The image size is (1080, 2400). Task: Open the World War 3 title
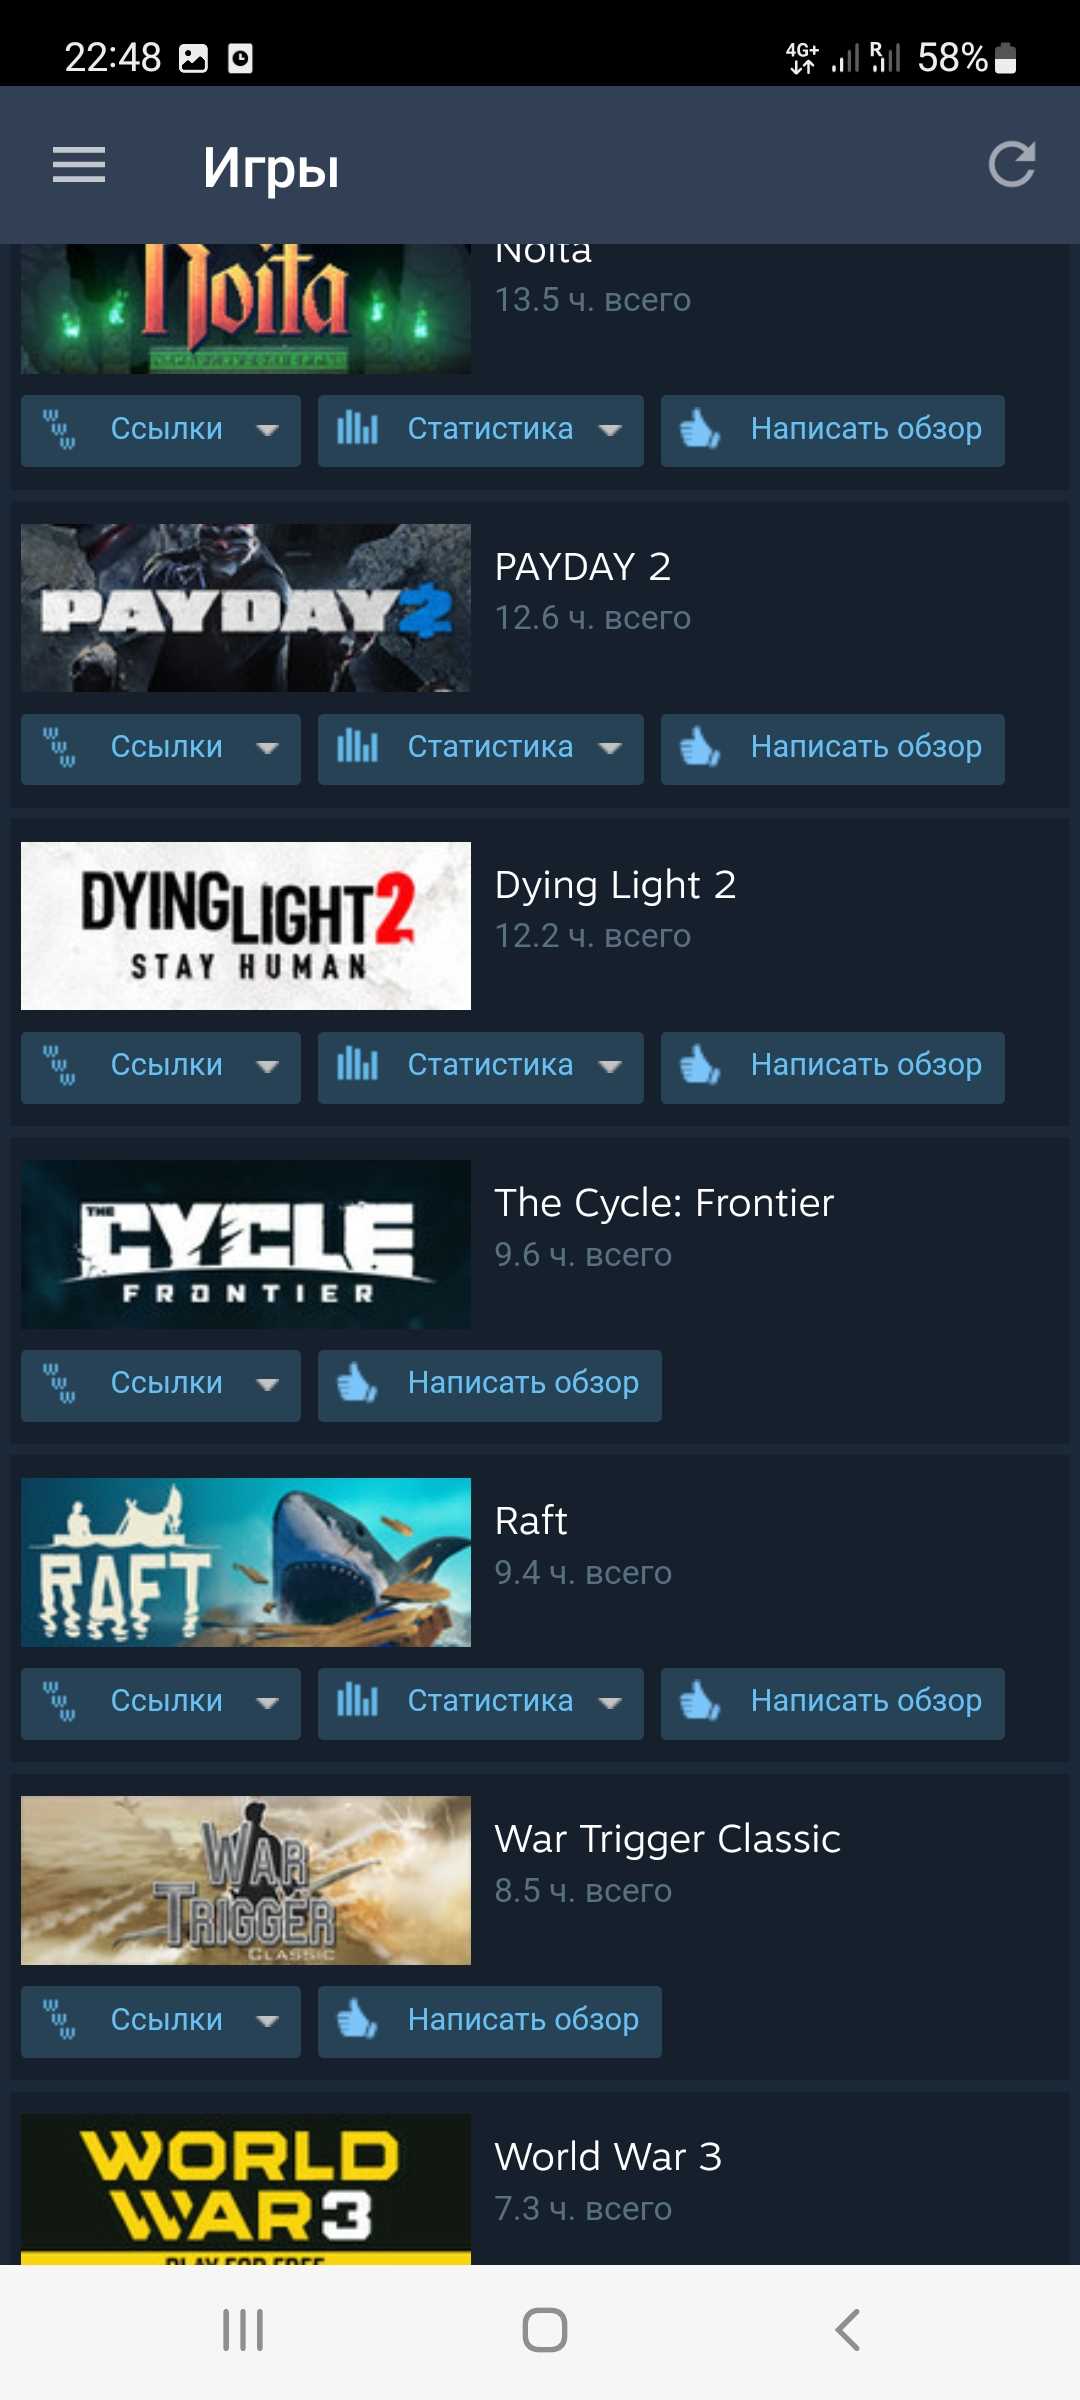coord(608,2156)
